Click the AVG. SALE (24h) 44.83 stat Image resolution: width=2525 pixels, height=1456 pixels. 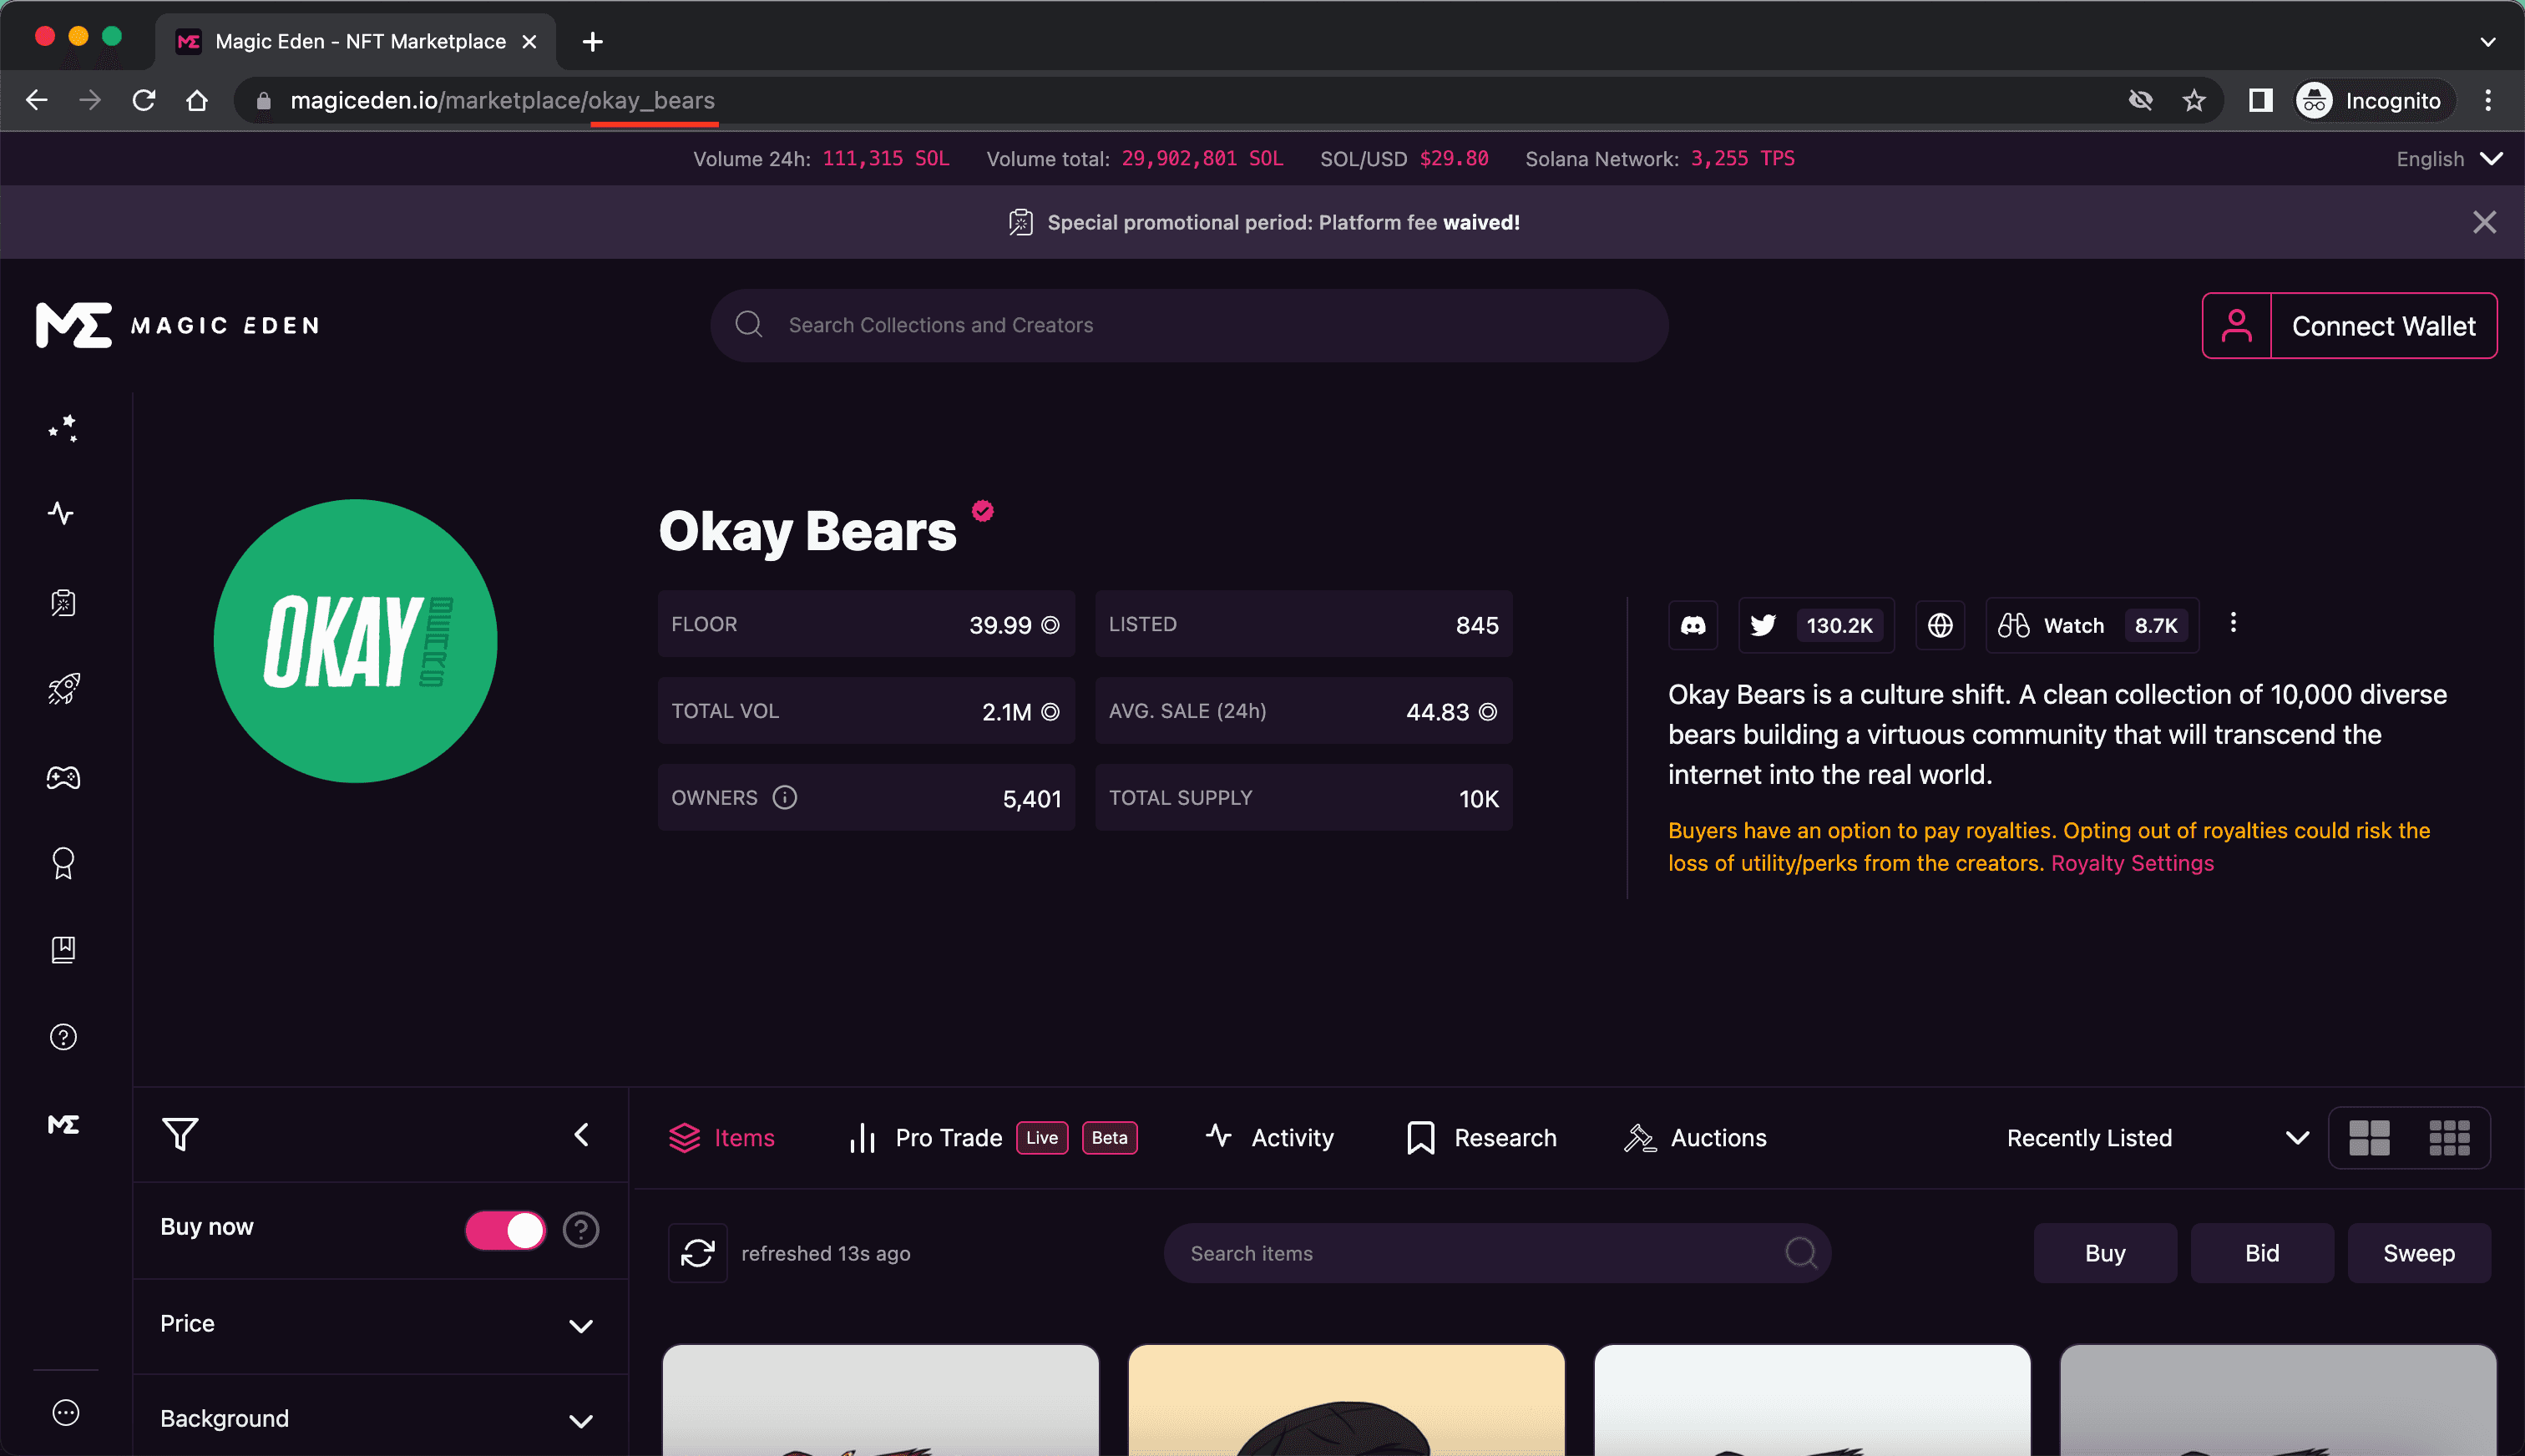point(1304,711)
